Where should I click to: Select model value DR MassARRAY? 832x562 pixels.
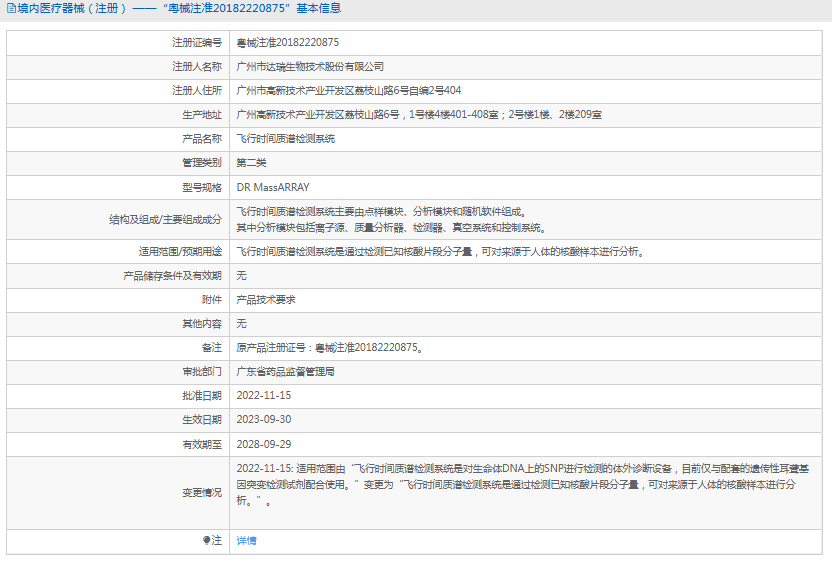click(x=273, y=187)
